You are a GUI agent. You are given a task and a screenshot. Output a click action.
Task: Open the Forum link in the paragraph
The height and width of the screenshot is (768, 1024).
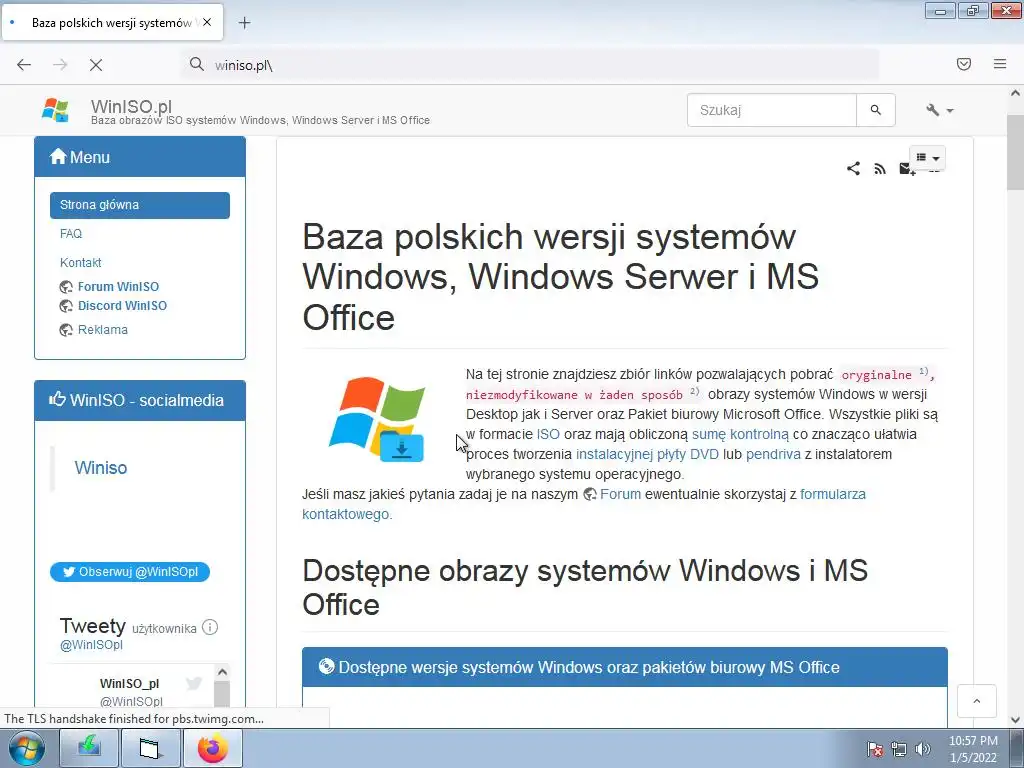[620, 494]
